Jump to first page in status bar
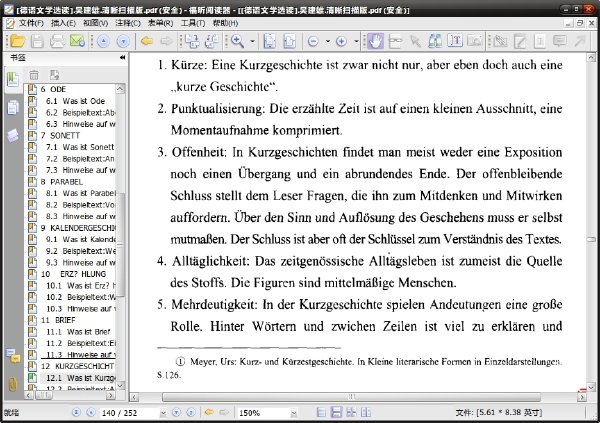This screenshot has width=600, height=423. point(77,412)
